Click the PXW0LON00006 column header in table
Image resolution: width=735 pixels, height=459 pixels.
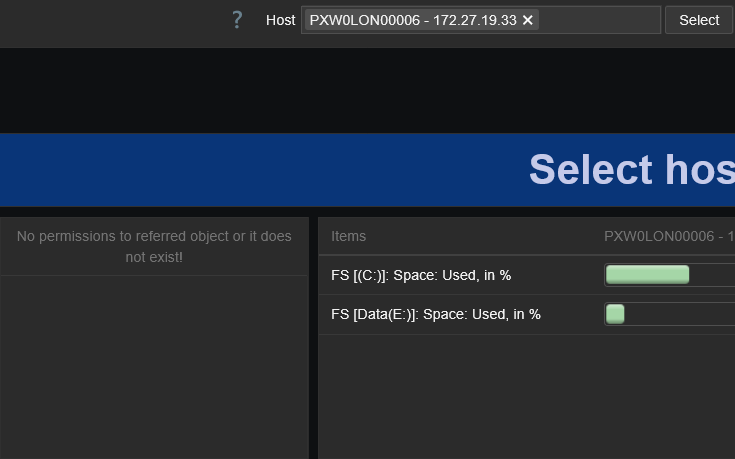[668, 236]
